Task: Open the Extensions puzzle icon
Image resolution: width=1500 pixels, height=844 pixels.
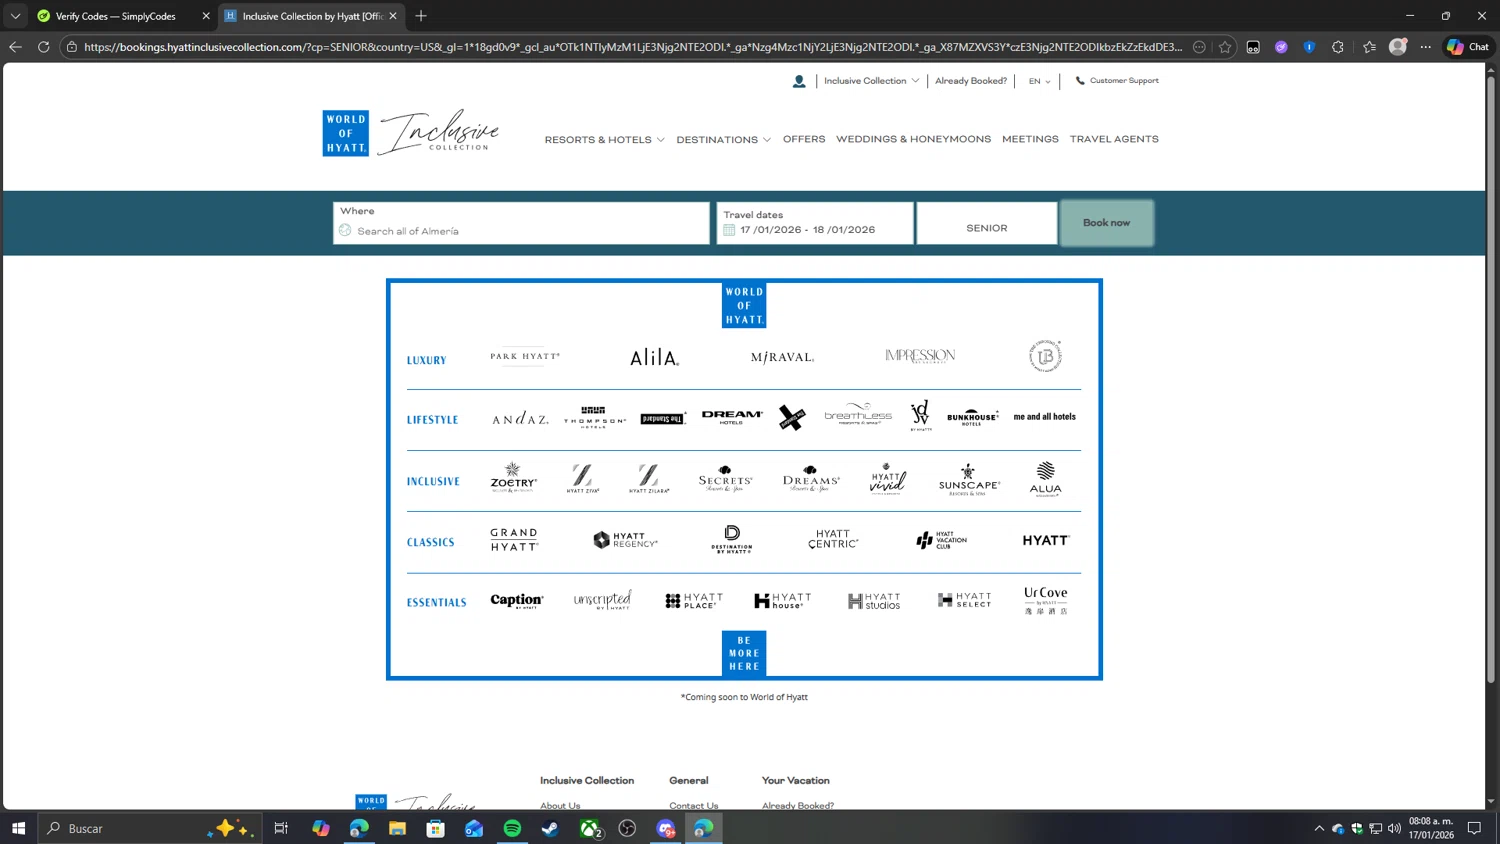Action: [1338, 47]
